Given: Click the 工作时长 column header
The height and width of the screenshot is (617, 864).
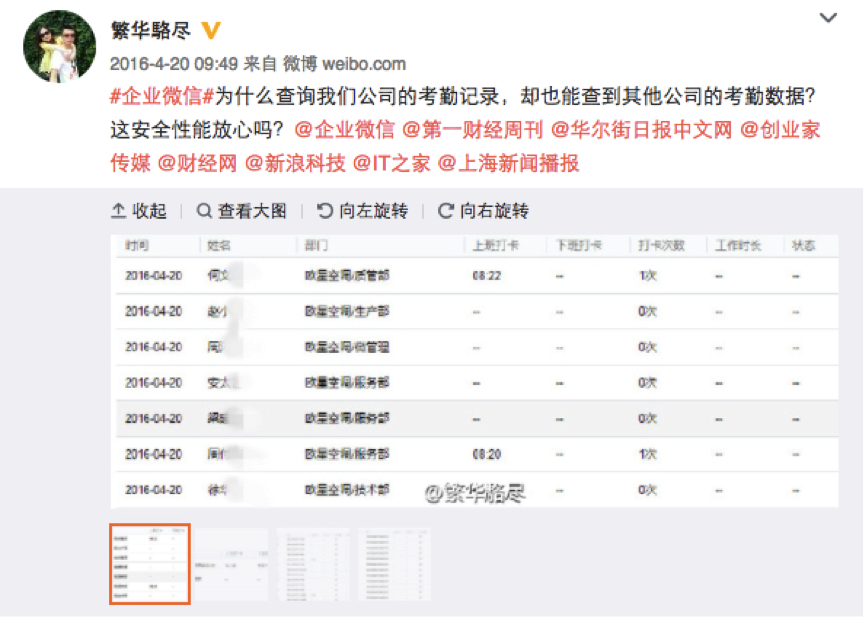Looking at the screenshot, I should click(738, 246).
